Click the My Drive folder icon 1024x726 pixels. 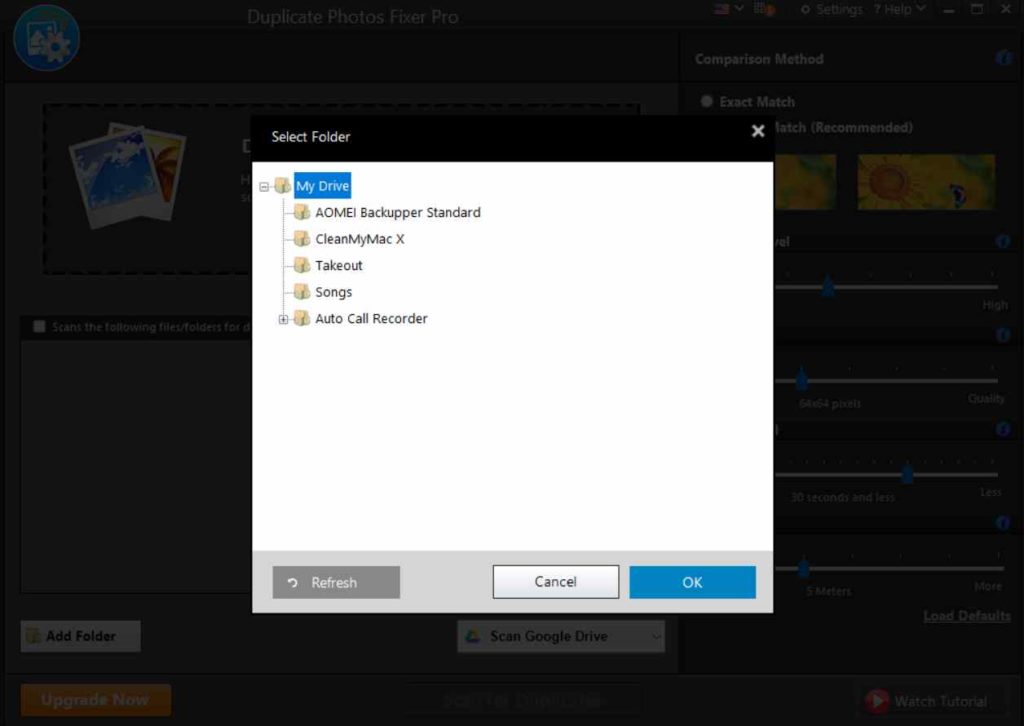(282, 185)
